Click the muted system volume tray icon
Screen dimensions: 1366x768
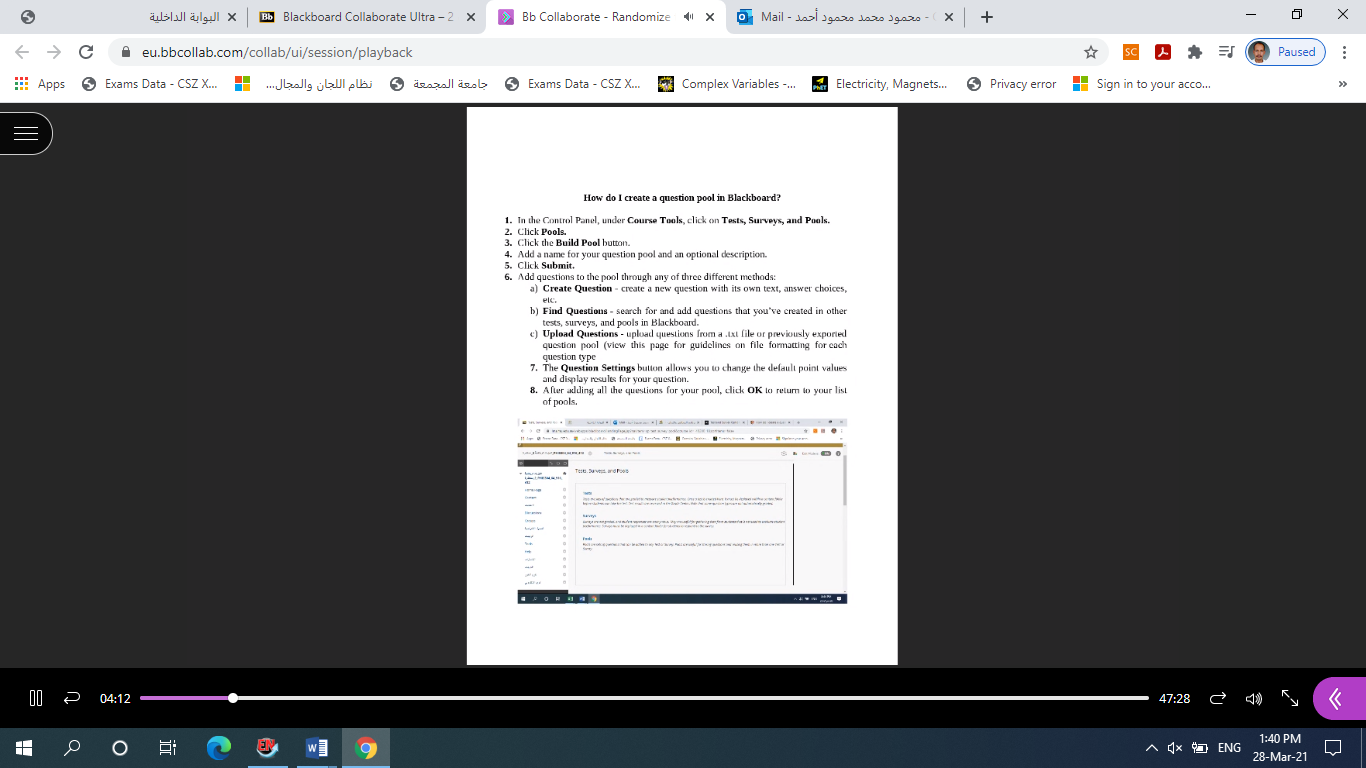pos(1175,748)
